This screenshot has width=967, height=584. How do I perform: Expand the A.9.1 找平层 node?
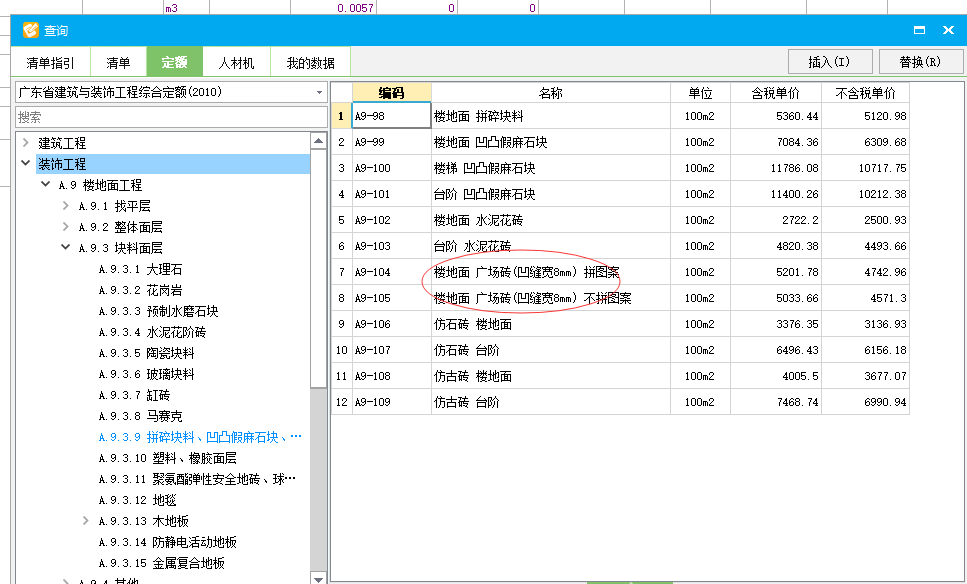tap(65, 205)
